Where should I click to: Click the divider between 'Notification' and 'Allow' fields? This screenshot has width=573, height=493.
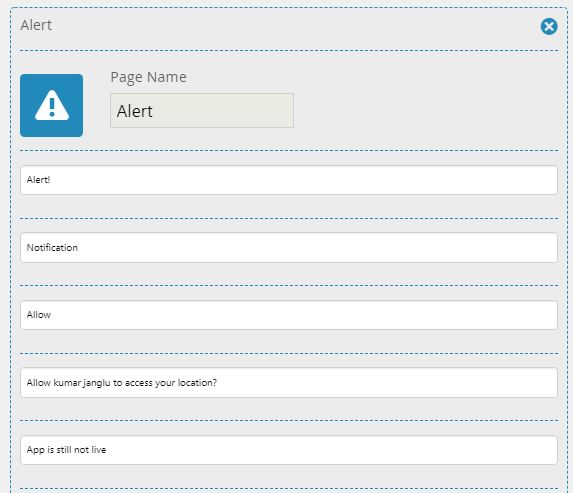pos(289,285)
